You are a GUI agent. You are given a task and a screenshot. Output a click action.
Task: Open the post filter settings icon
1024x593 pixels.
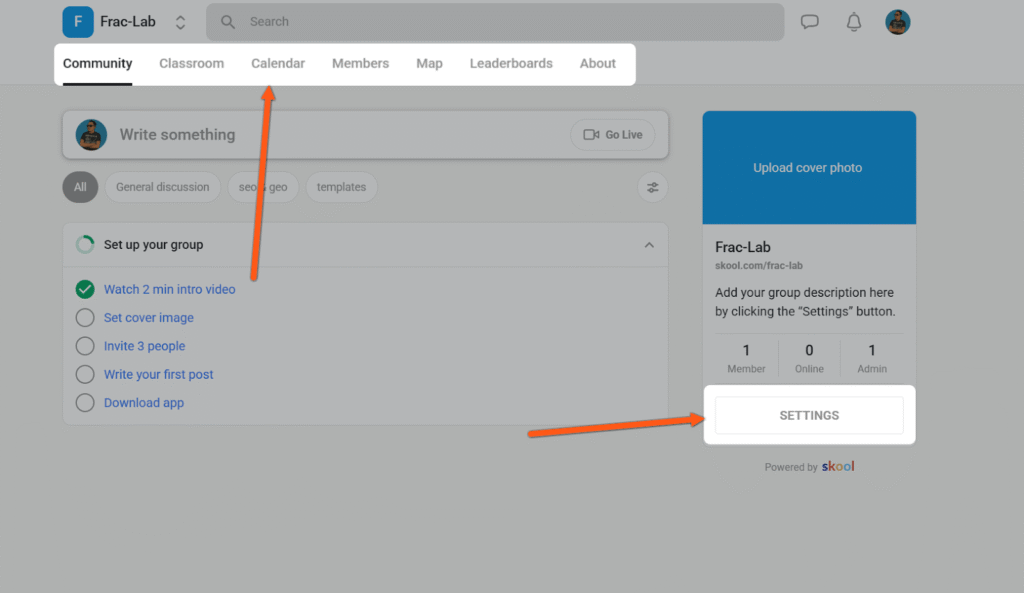click(x=652, y=187)
